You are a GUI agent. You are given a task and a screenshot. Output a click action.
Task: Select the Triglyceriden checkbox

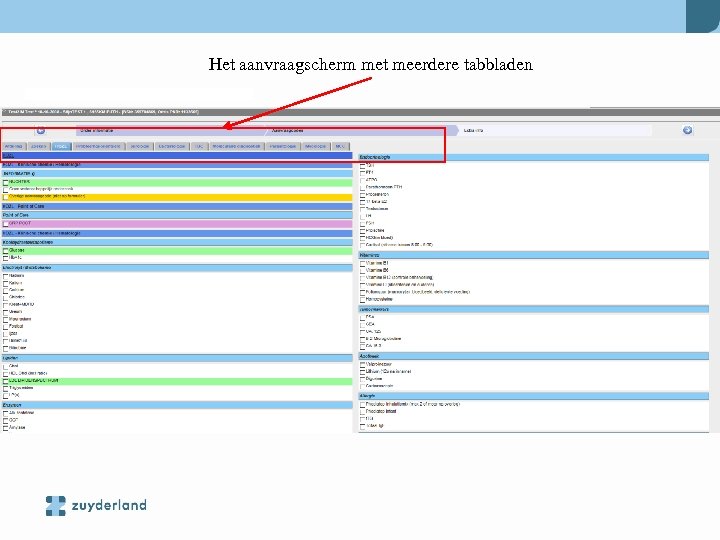[6, 388]
